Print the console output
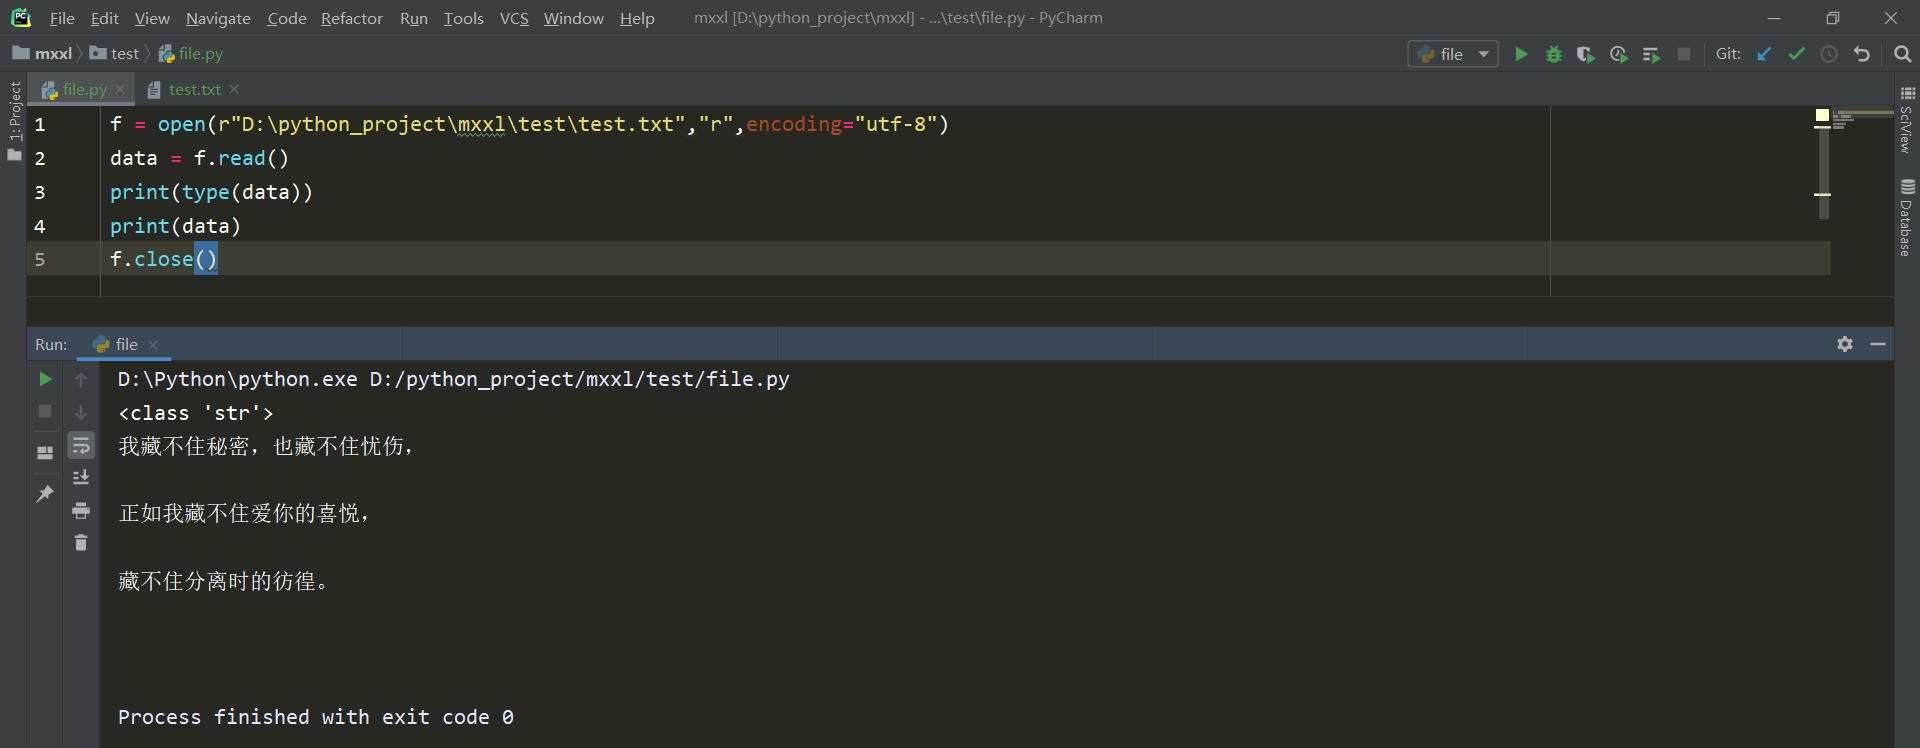This screenshot has height=748, width=1920. click(x=81, y=510)
